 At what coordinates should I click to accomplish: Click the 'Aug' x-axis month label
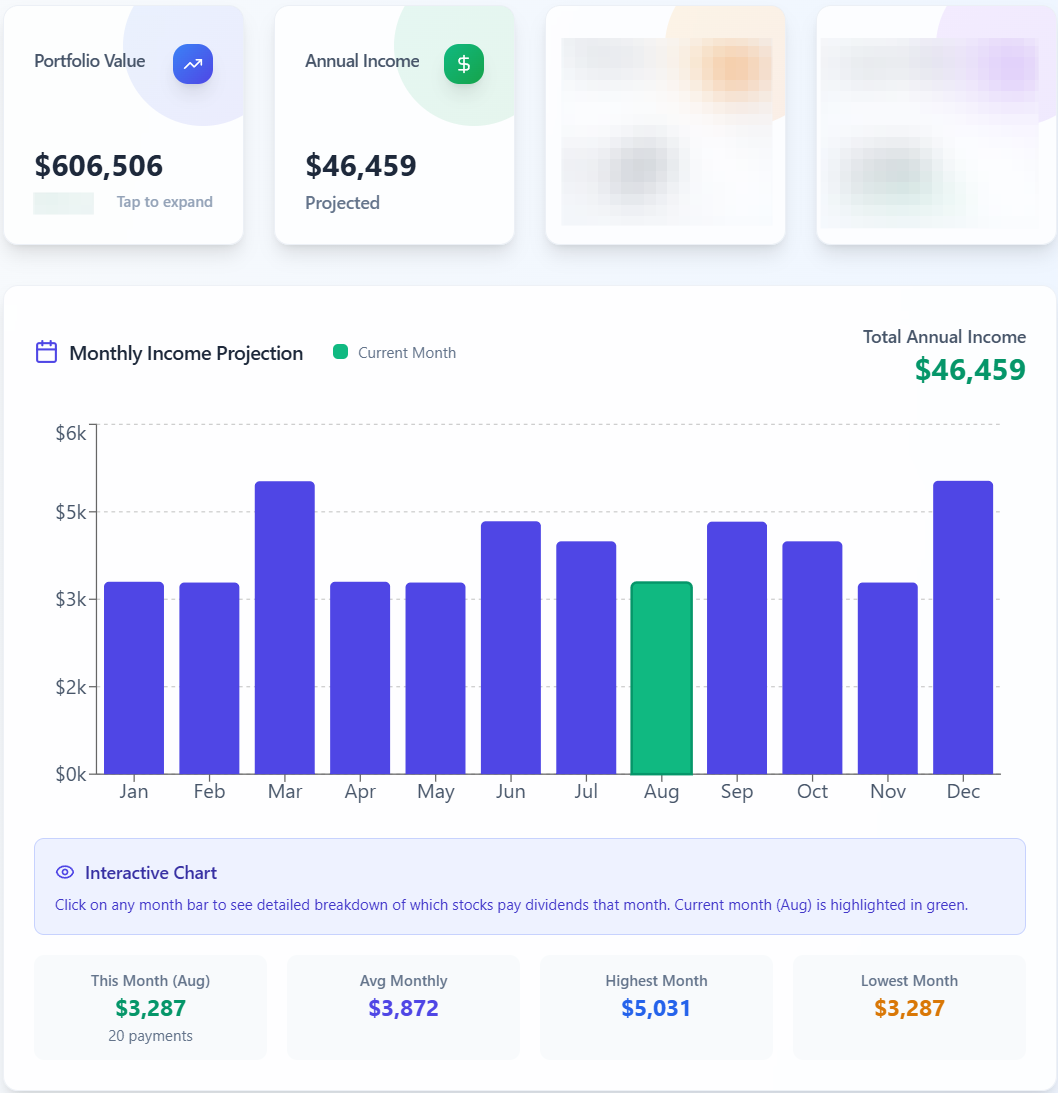tap(661, 792)
